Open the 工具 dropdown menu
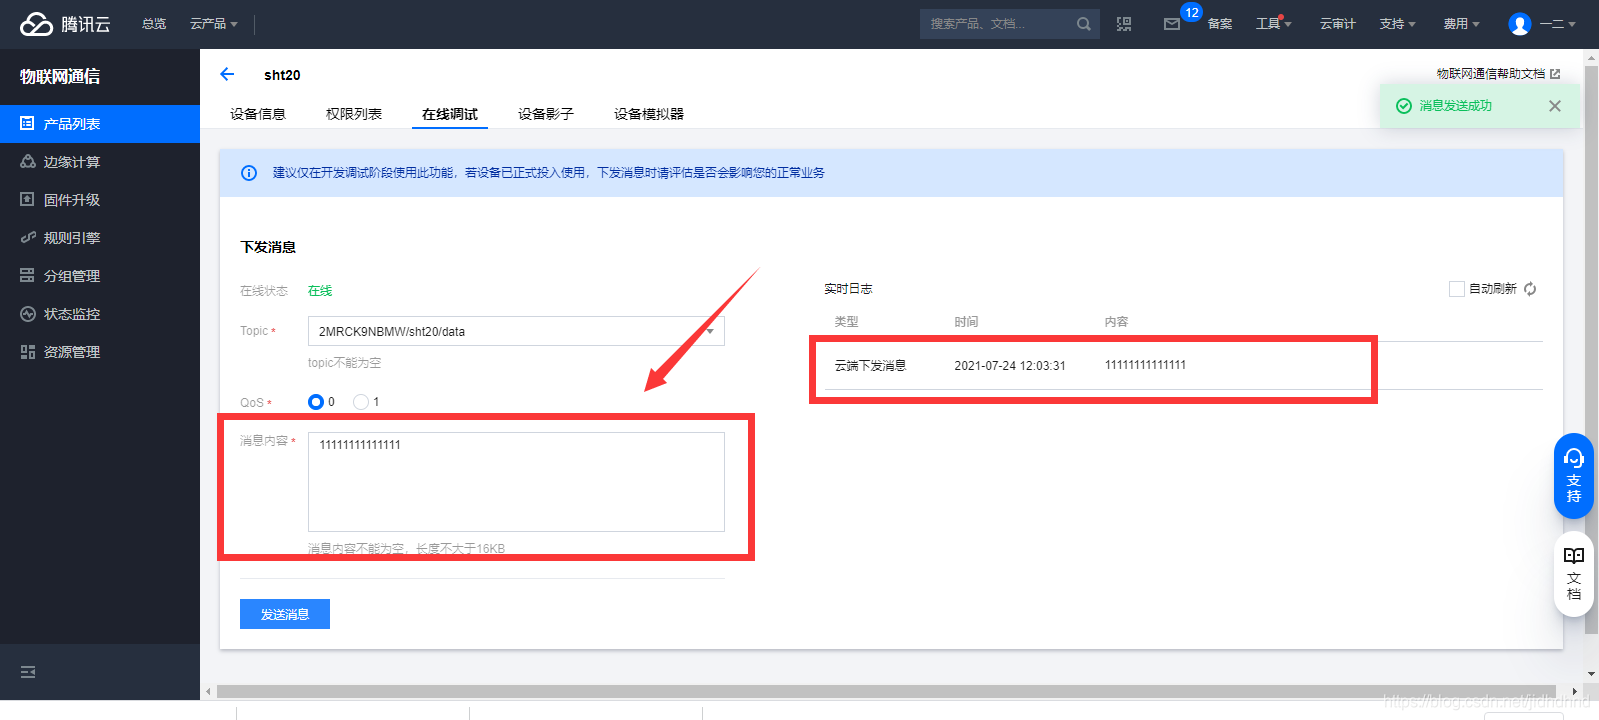 click(x=1273, y=24)
